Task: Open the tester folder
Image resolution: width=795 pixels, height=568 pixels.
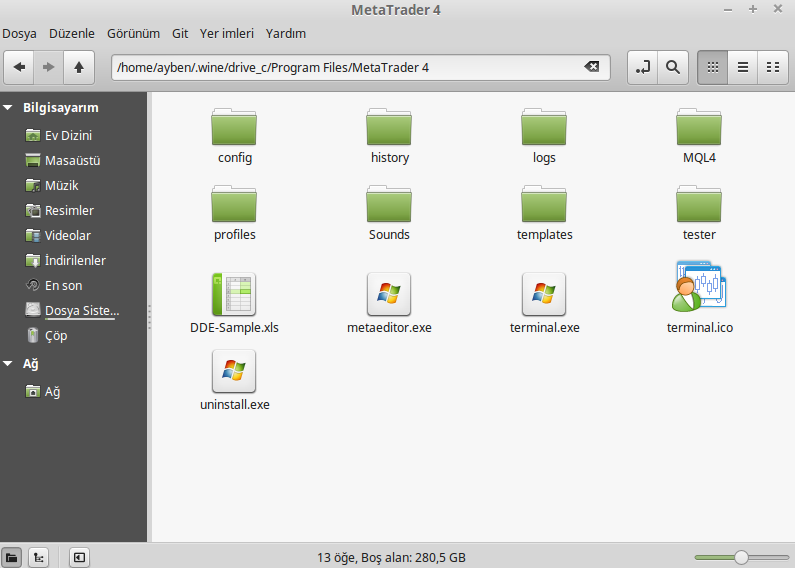Action: click(x=699, y=214)
